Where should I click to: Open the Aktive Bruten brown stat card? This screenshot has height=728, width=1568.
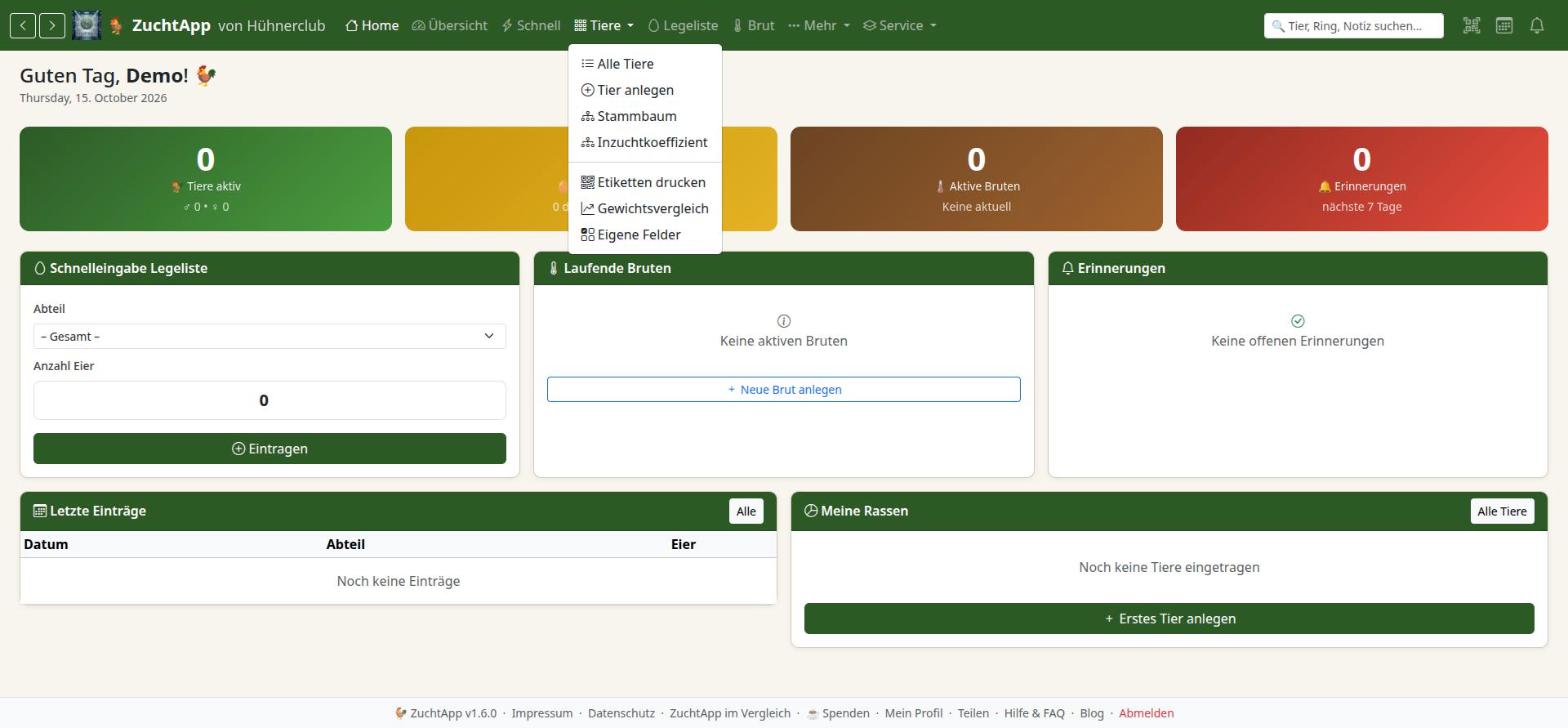point(976,179)
